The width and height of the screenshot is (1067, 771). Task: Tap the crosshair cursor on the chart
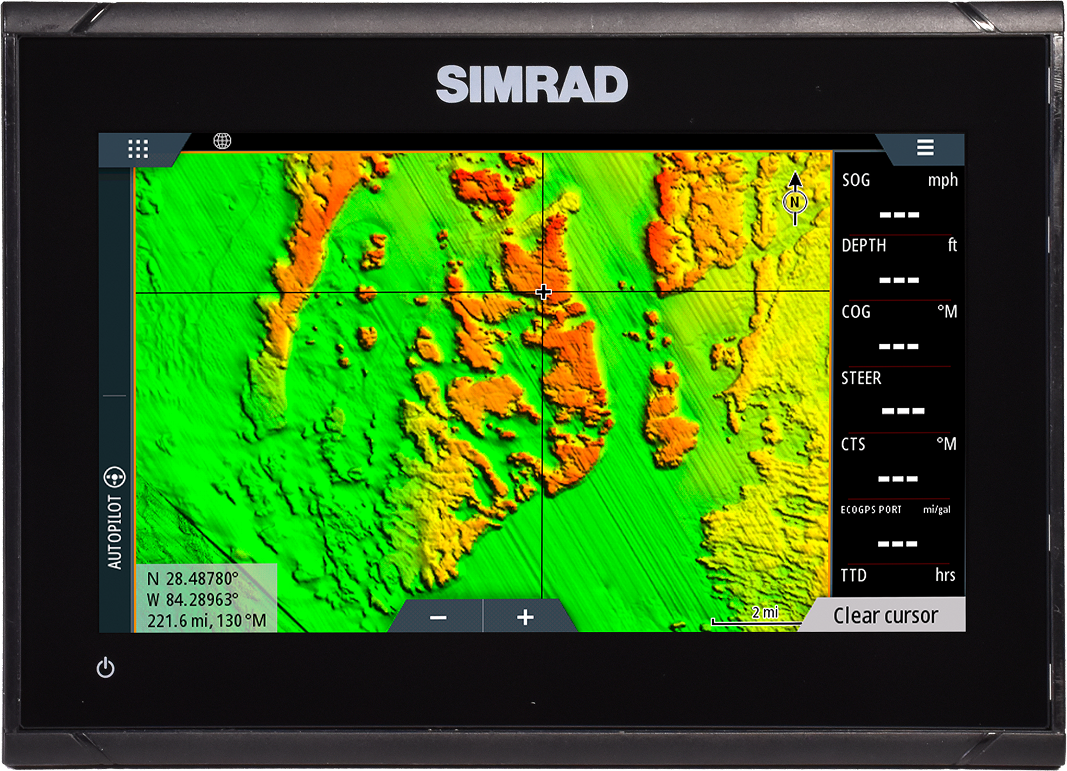(543, 292)
